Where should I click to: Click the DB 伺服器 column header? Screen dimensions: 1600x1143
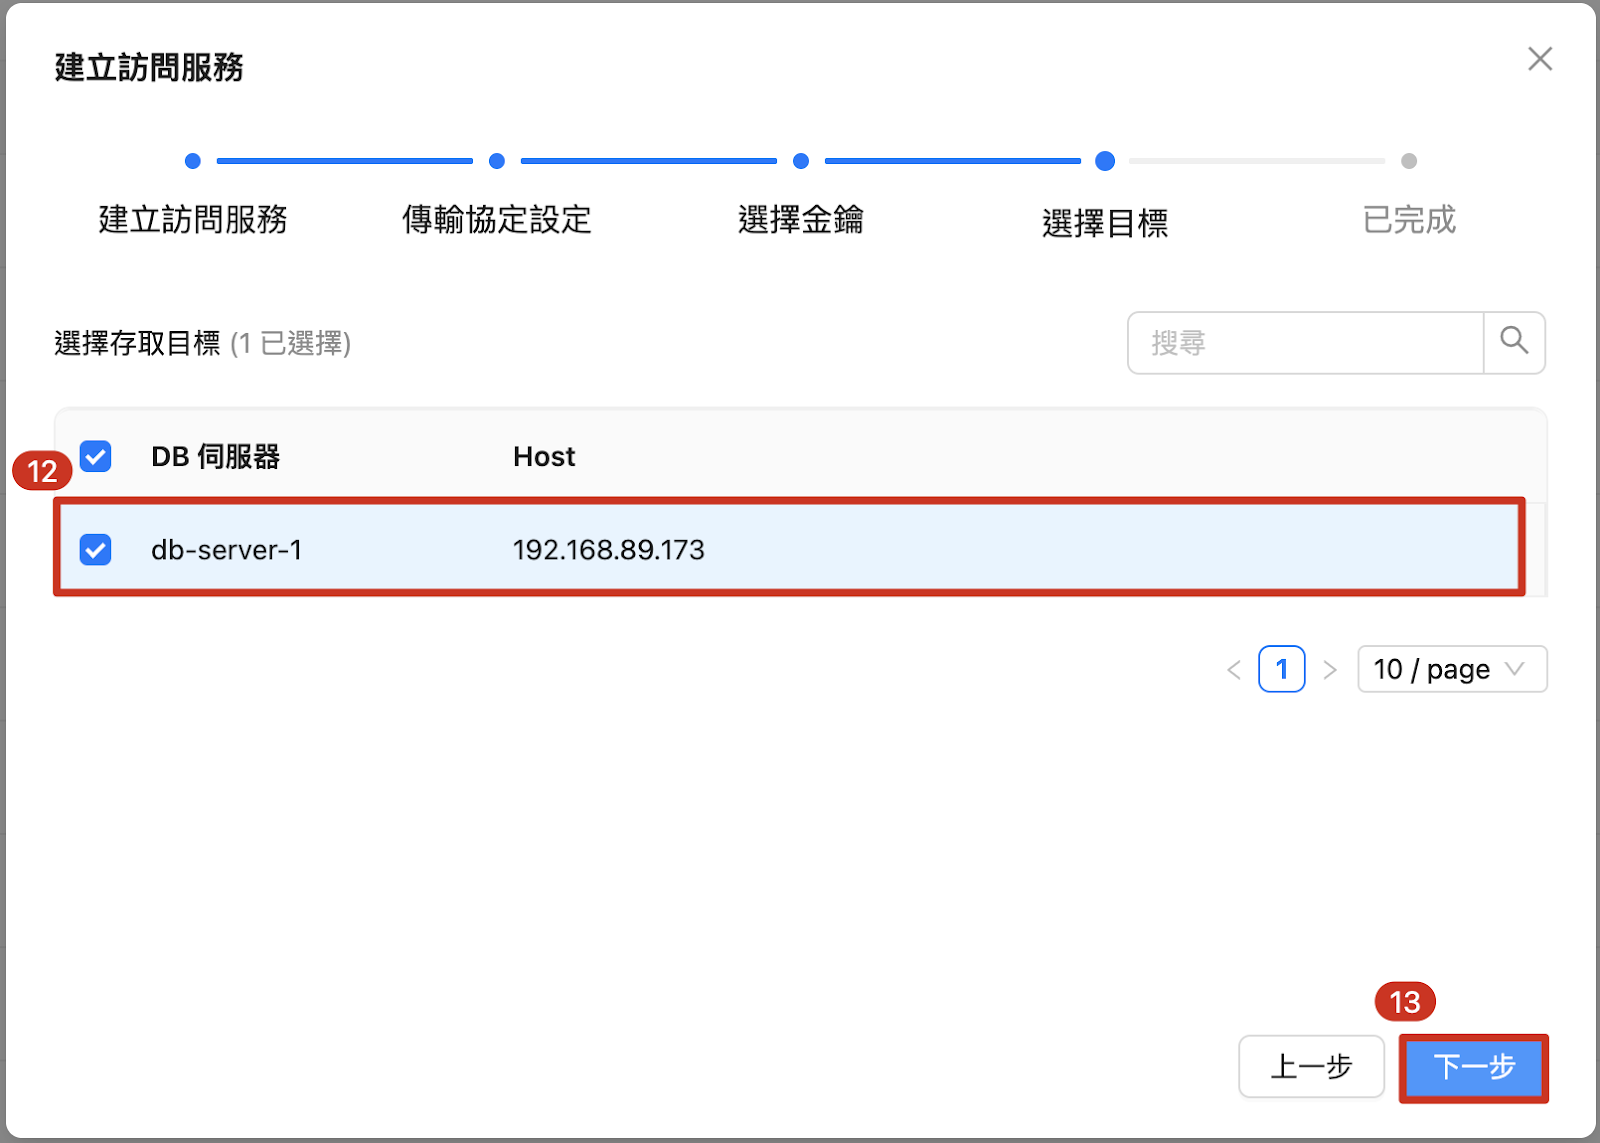(215, 457)
